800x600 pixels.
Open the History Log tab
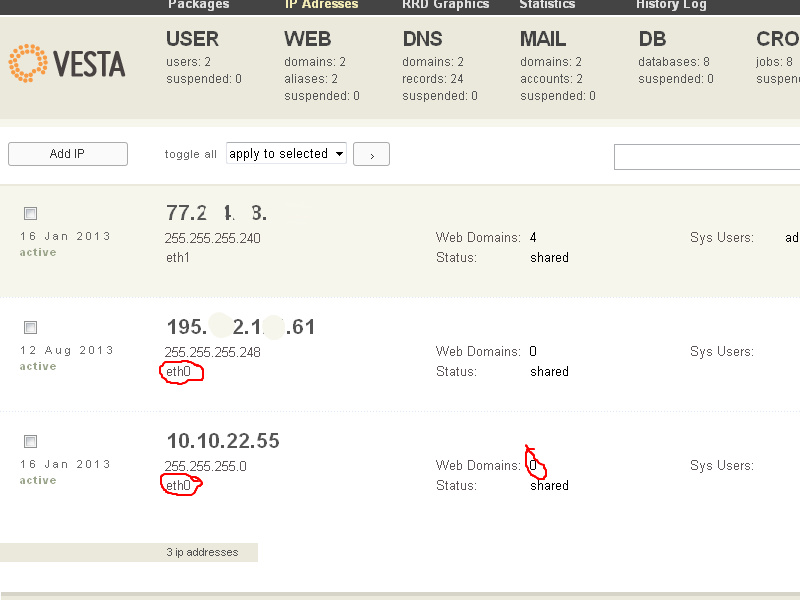click(x=671, y=5)
